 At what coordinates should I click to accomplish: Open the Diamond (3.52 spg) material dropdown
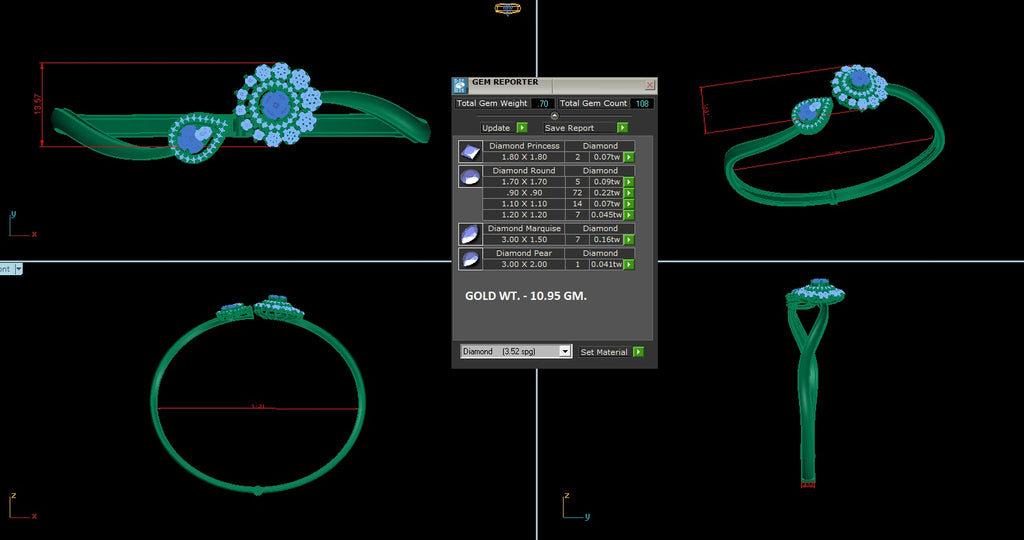pyautogui.click(x=565, y=352)
